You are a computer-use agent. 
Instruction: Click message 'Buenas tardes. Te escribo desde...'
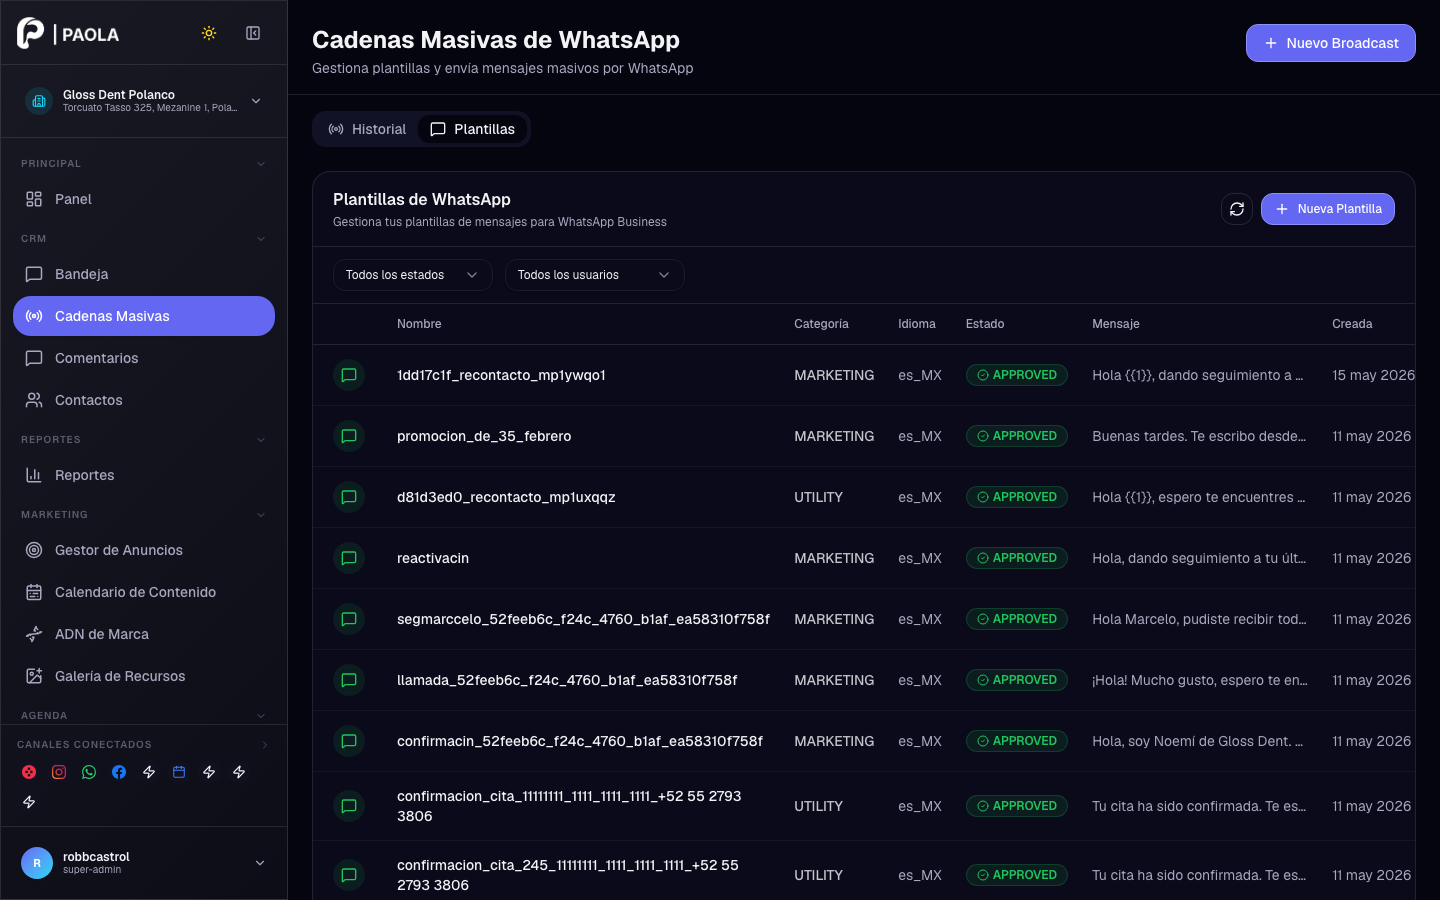pos(1199,436)
